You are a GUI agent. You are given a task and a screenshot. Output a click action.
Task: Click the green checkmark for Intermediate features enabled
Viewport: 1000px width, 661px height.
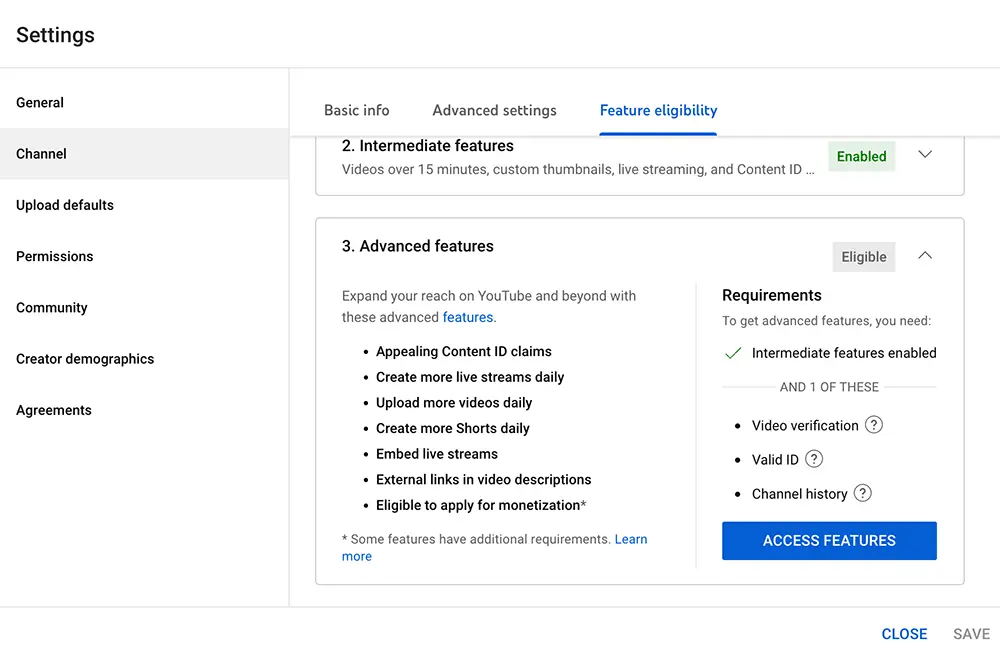[x=733, y=353]
